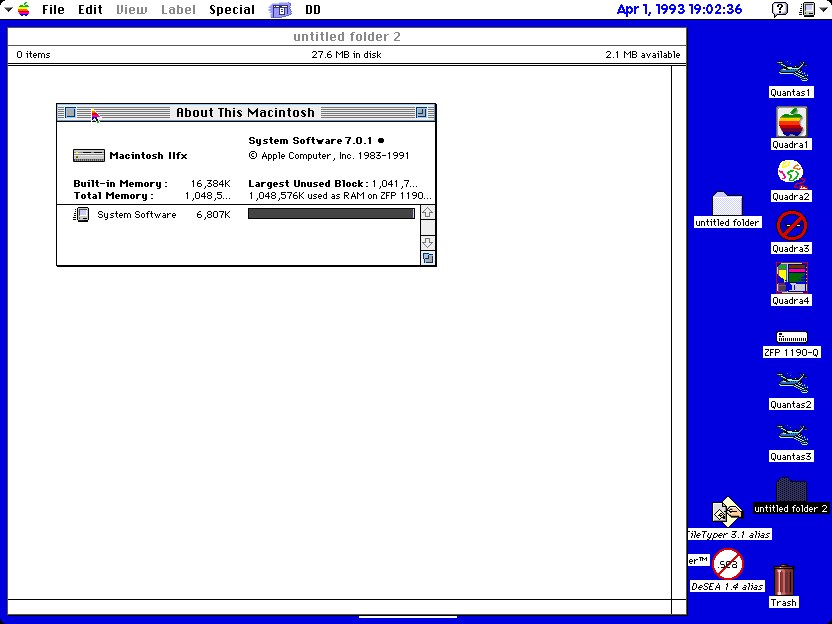Click the untitled folder 2 window title
The width and height of the screenshot is (832, 624).
[x=347, y=37]
